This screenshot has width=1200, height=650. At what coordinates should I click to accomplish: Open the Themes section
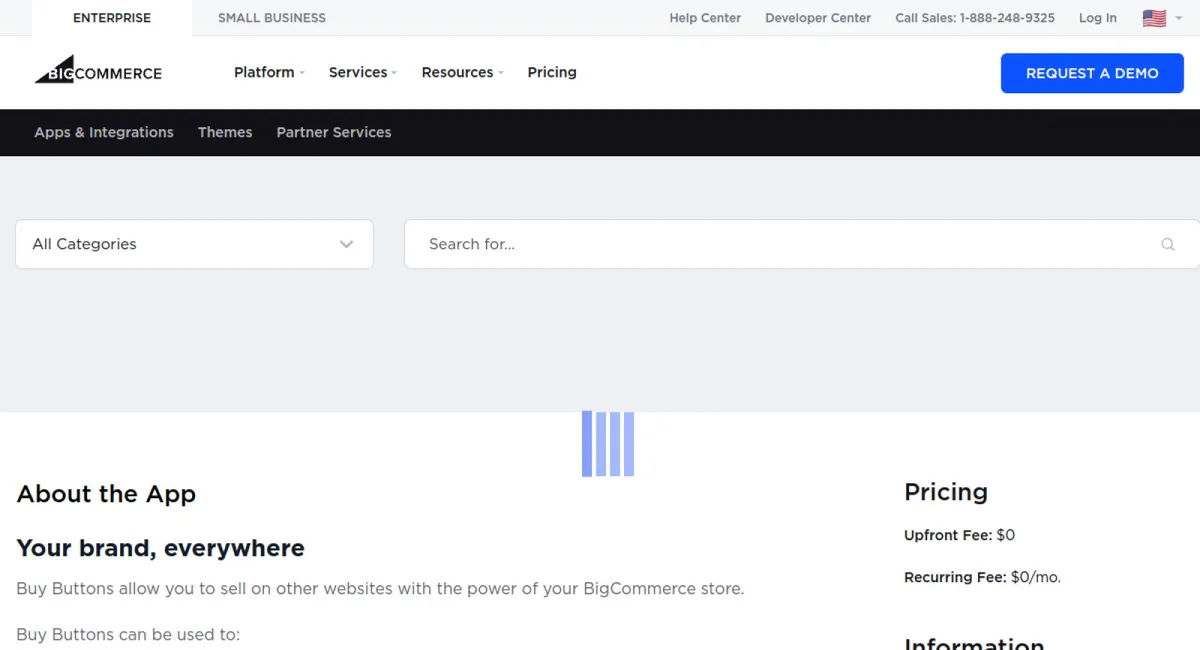(x=225, y=132)
